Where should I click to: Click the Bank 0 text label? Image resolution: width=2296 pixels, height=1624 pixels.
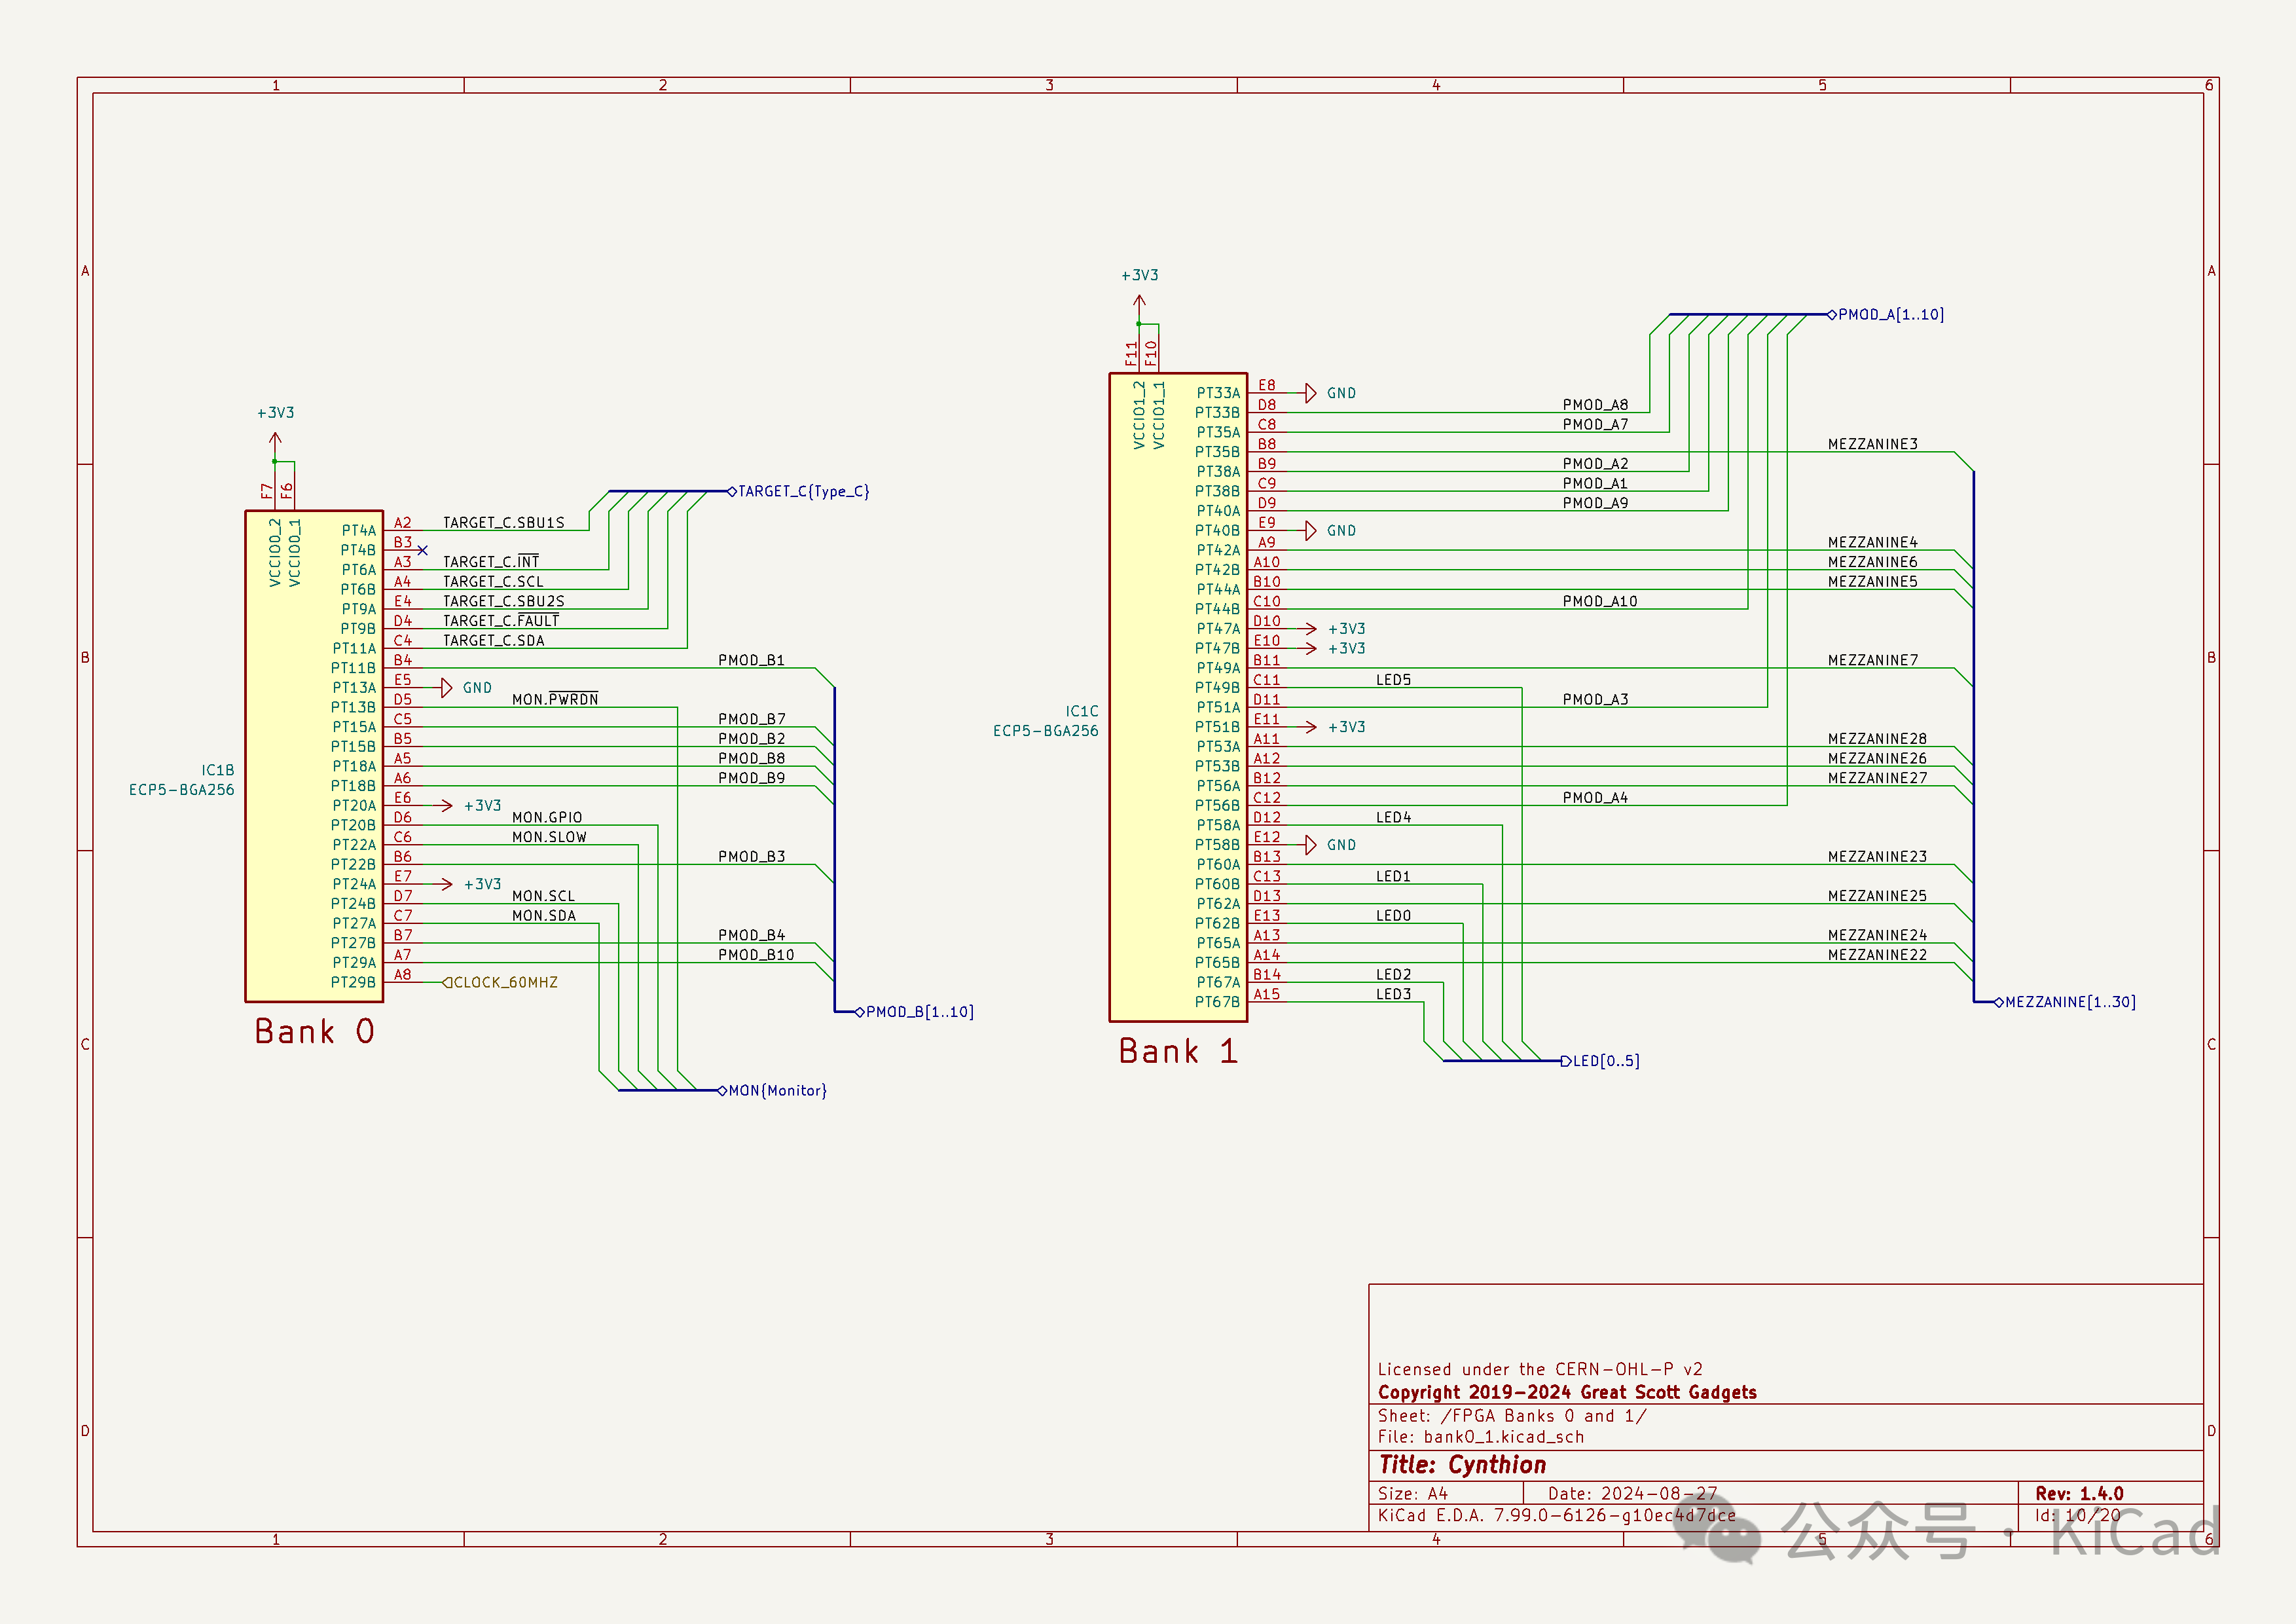click(x=314, y=1031)
